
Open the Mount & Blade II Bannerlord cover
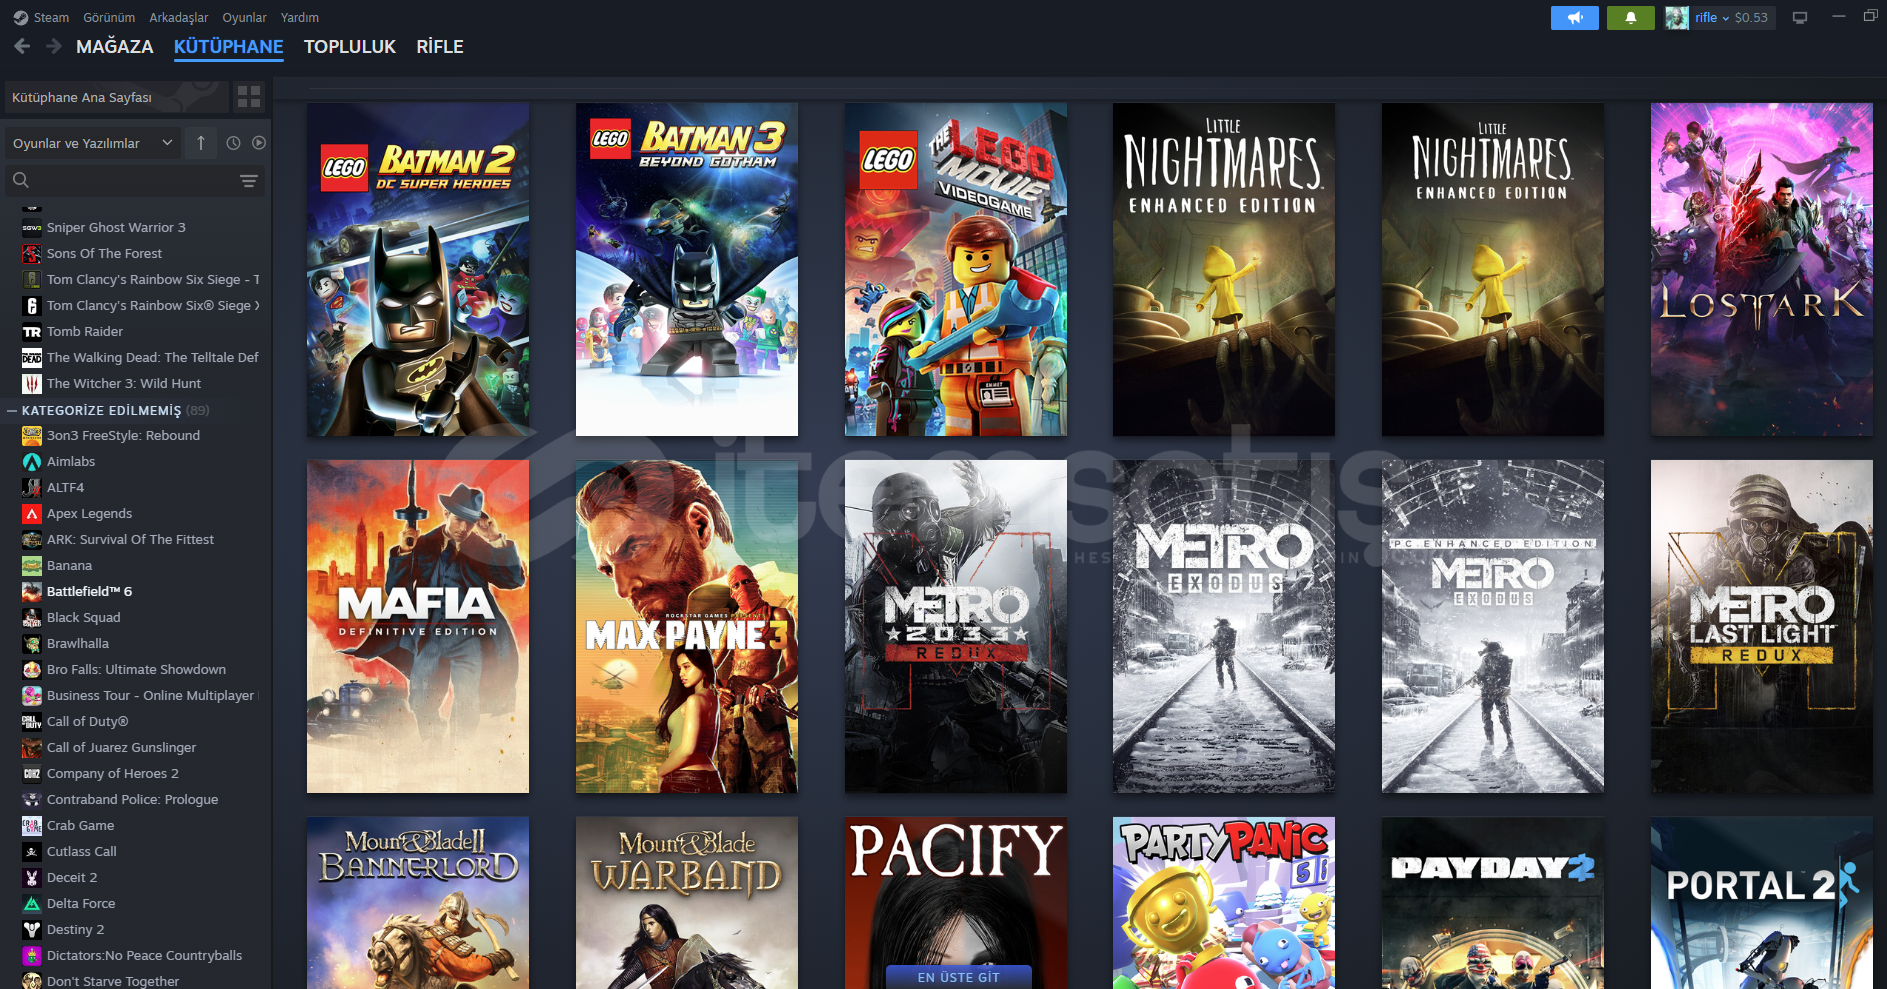[x=418, y=903]
